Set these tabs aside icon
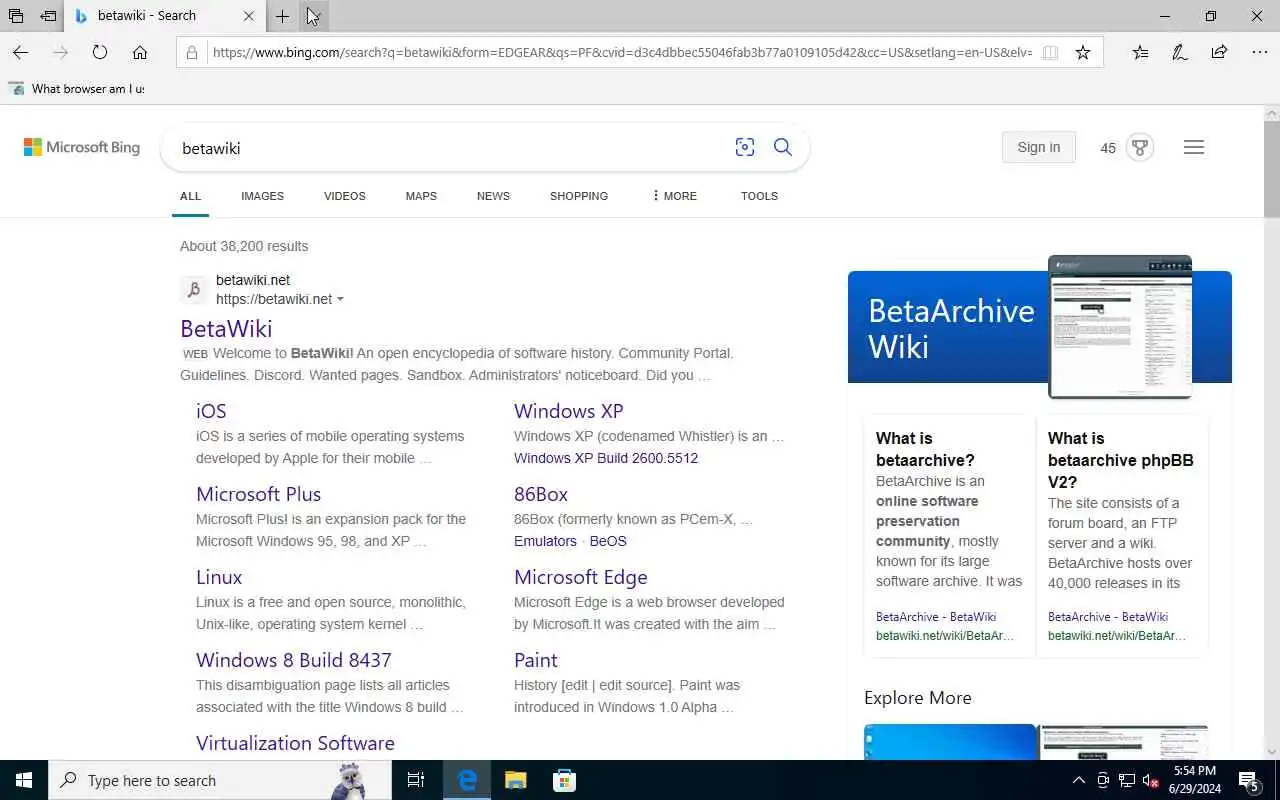This screenshot has width=1280, height=800. coord(48,16)
